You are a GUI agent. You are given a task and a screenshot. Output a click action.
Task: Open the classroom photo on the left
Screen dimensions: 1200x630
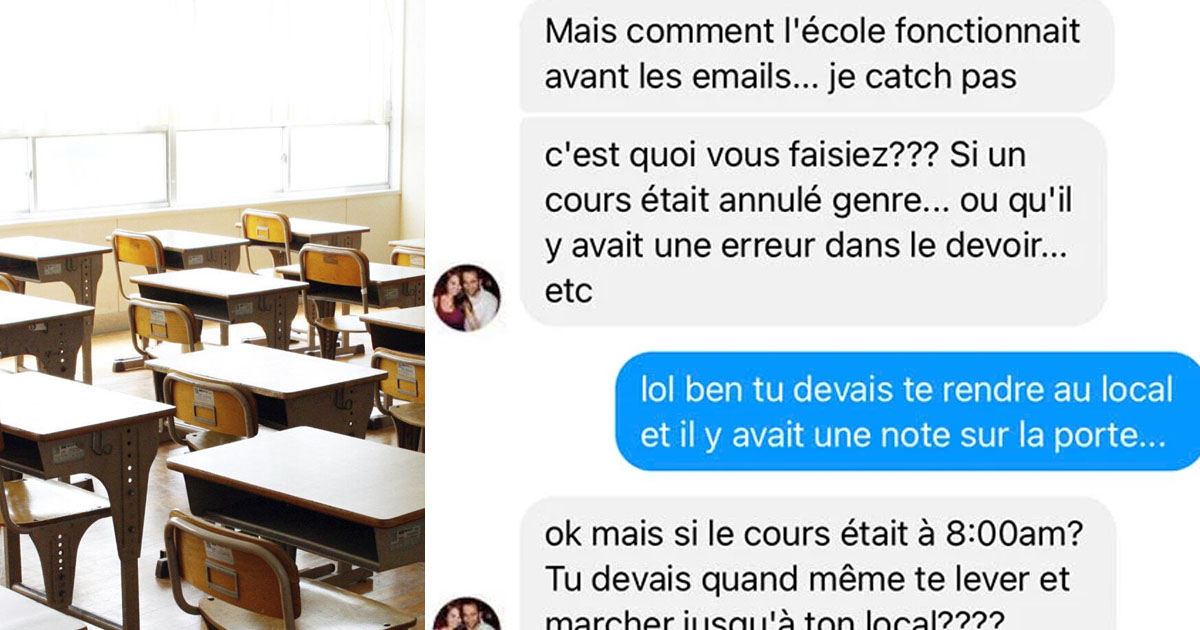(212, 315)
